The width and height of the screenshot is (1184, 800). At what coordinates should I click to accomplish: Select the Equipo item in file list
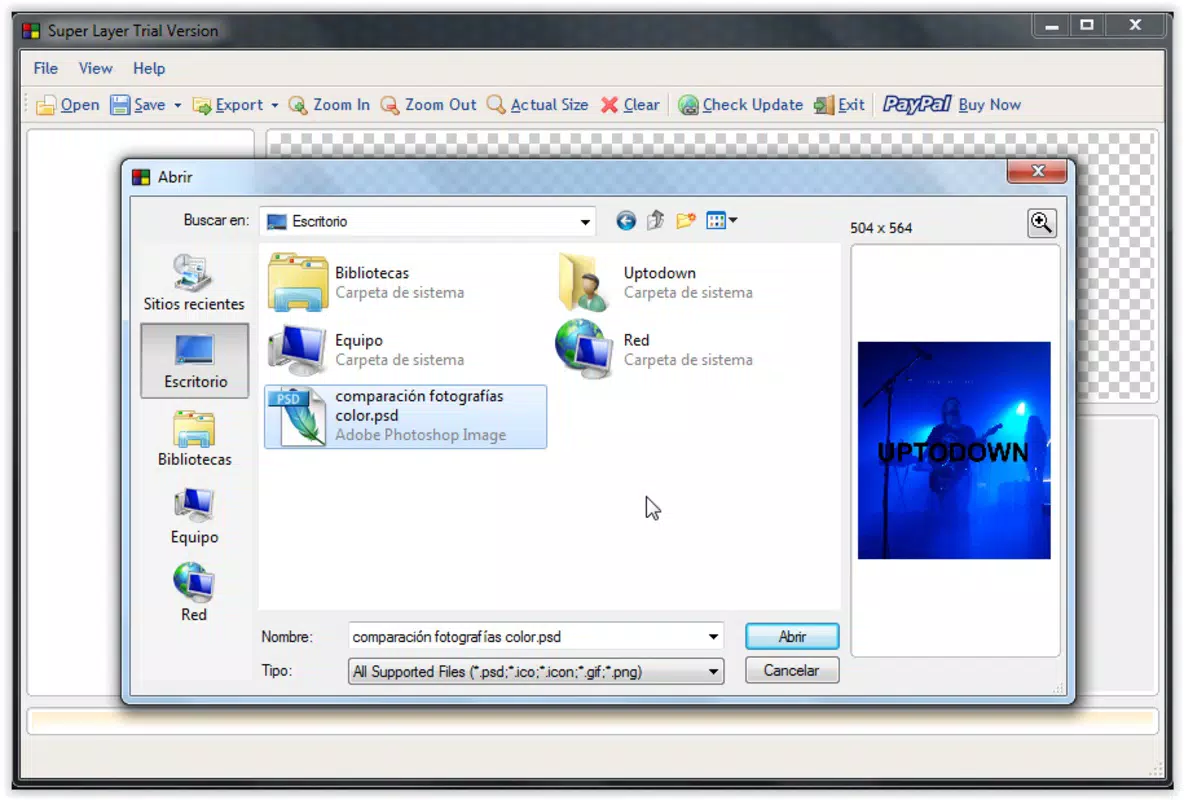pos(366,350)
